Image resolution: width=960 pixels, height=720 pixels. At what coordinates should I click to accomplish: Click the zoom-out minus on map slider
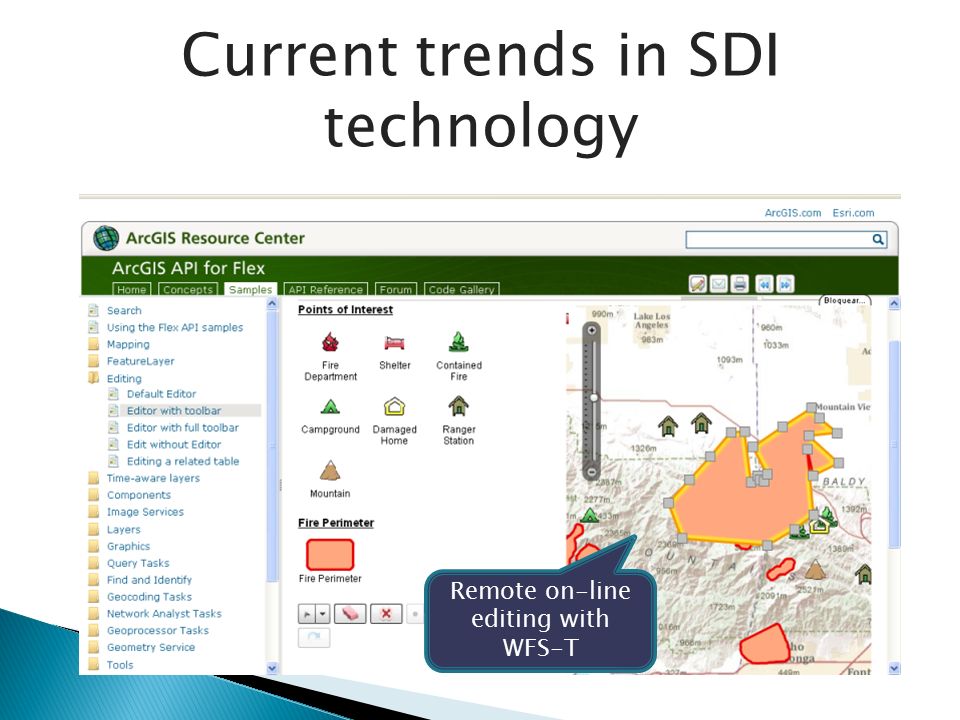592,472
